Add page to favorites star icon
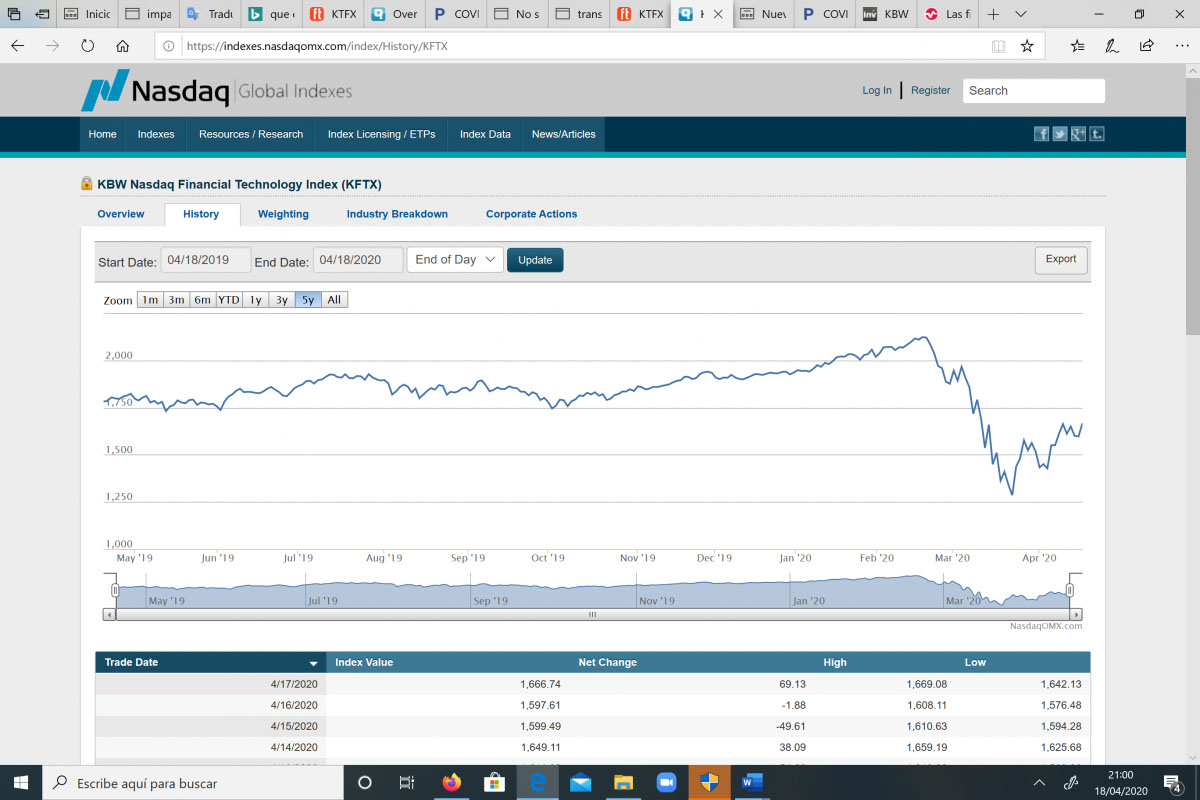This screenshot has height=800, width=1200. click(x=1027, y=46)
